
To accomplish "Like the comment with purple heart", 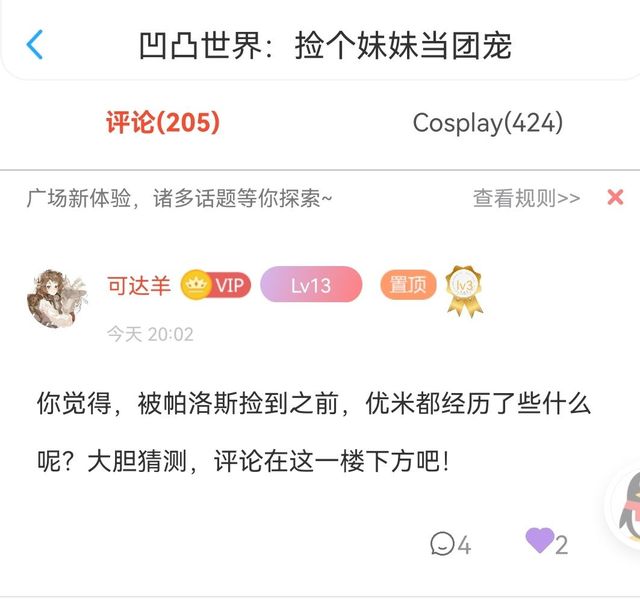I will coord(540,540).
